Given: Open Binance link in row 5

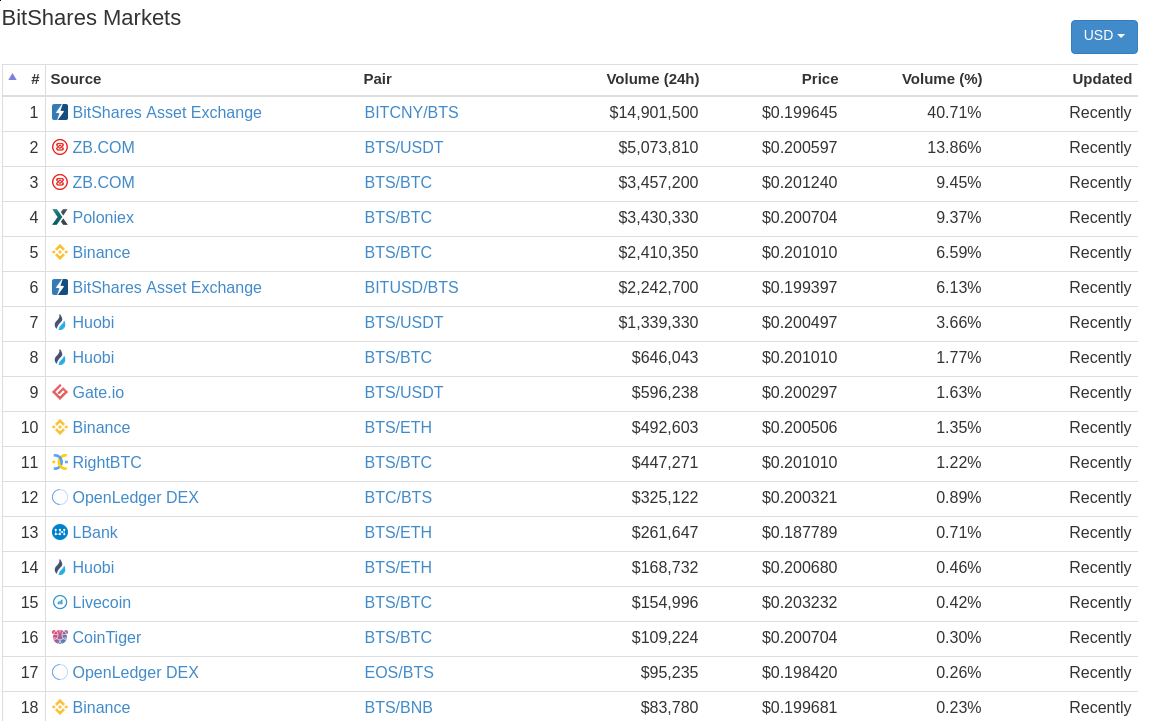Looking at the screenshot, I should click(101, 252).
